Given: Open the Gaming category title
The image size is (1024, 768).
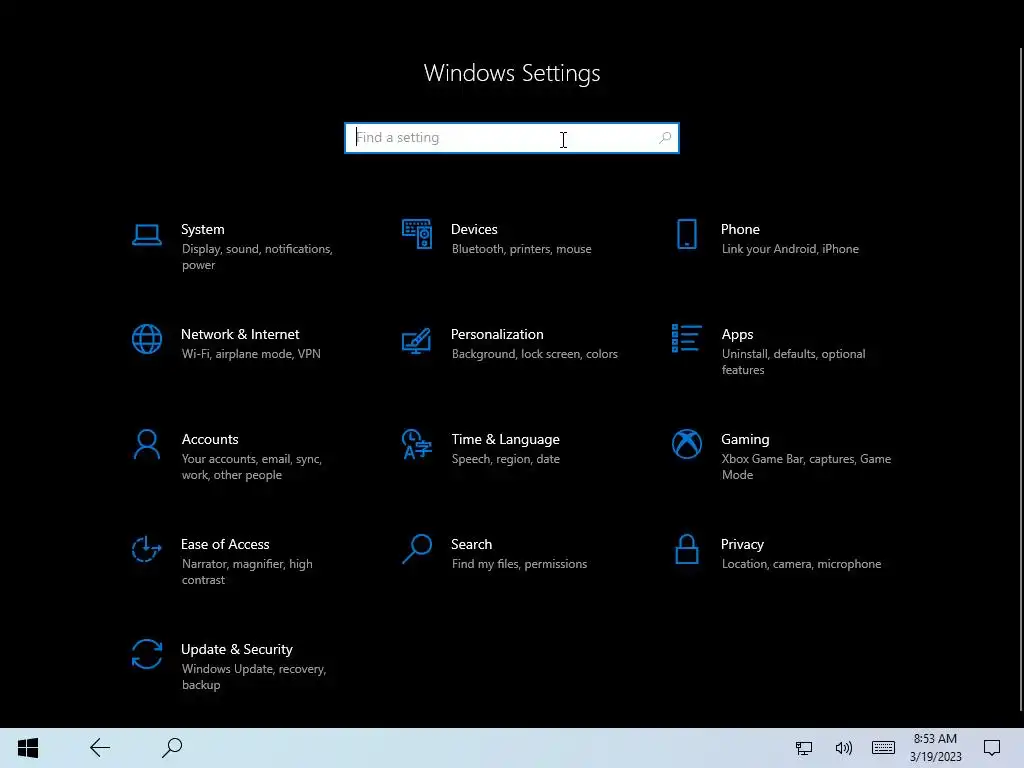Looking at the screenshot, I should click(x=745, y=440).
